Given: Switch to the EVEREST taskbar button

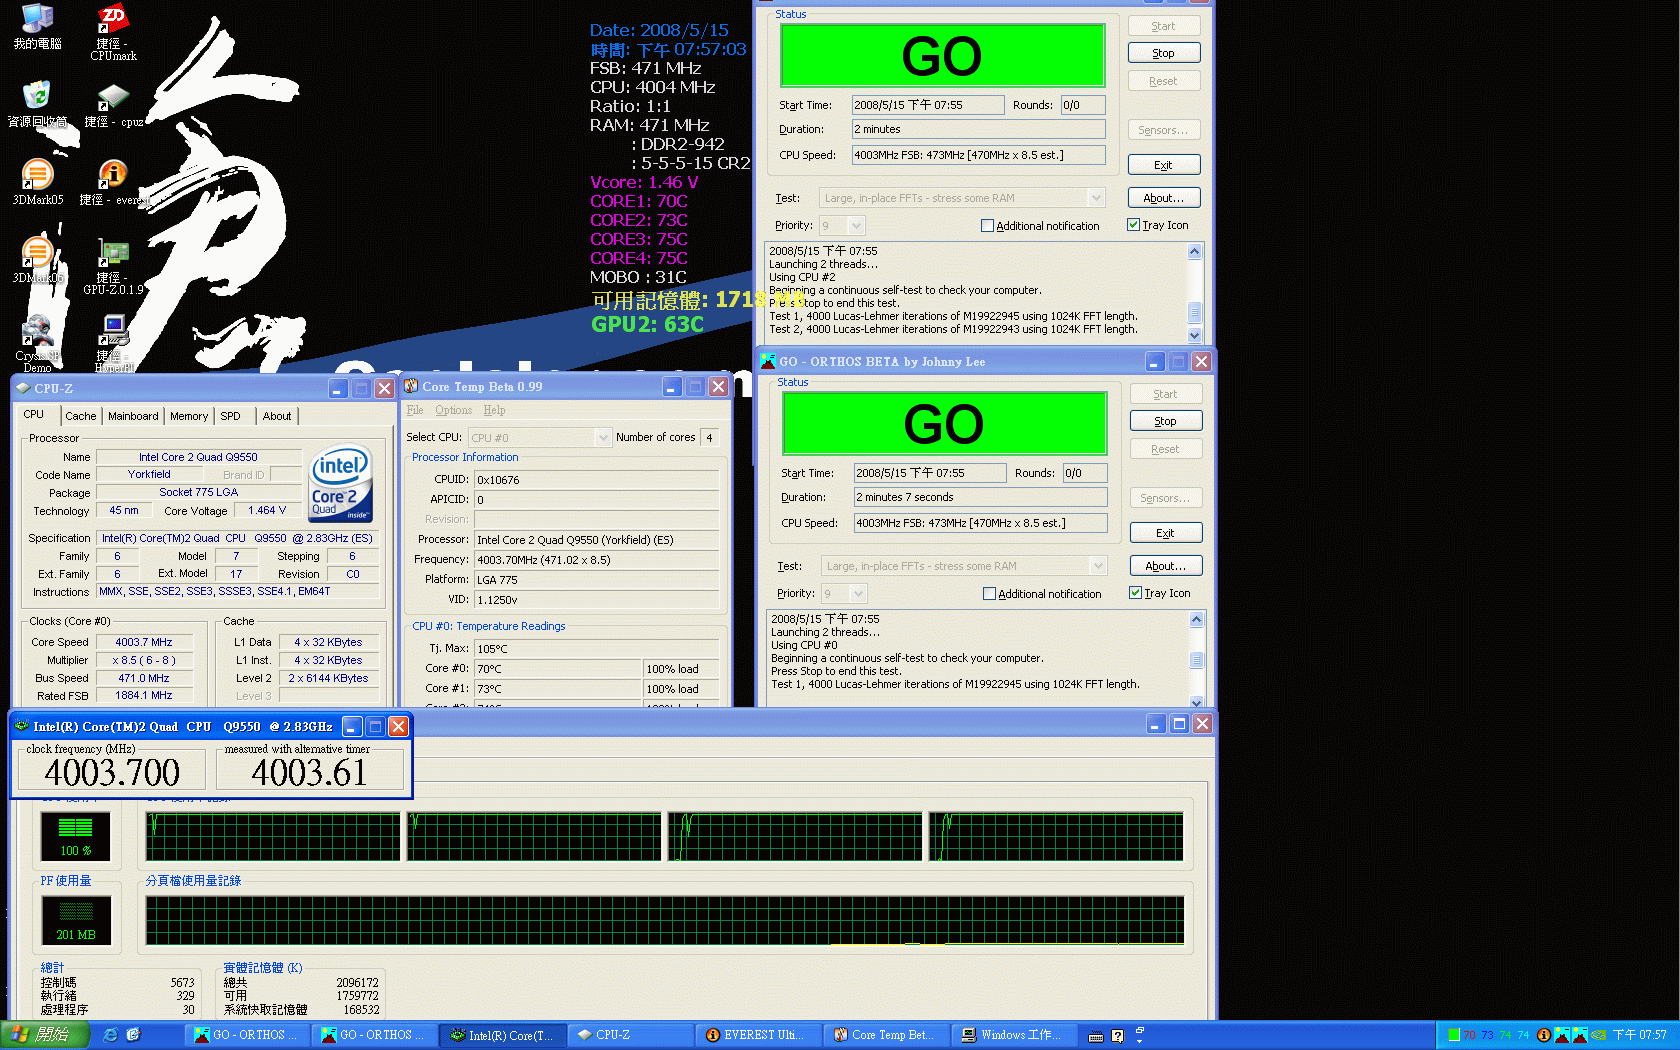Looking at the screenshot, I should coord(757,1035).
